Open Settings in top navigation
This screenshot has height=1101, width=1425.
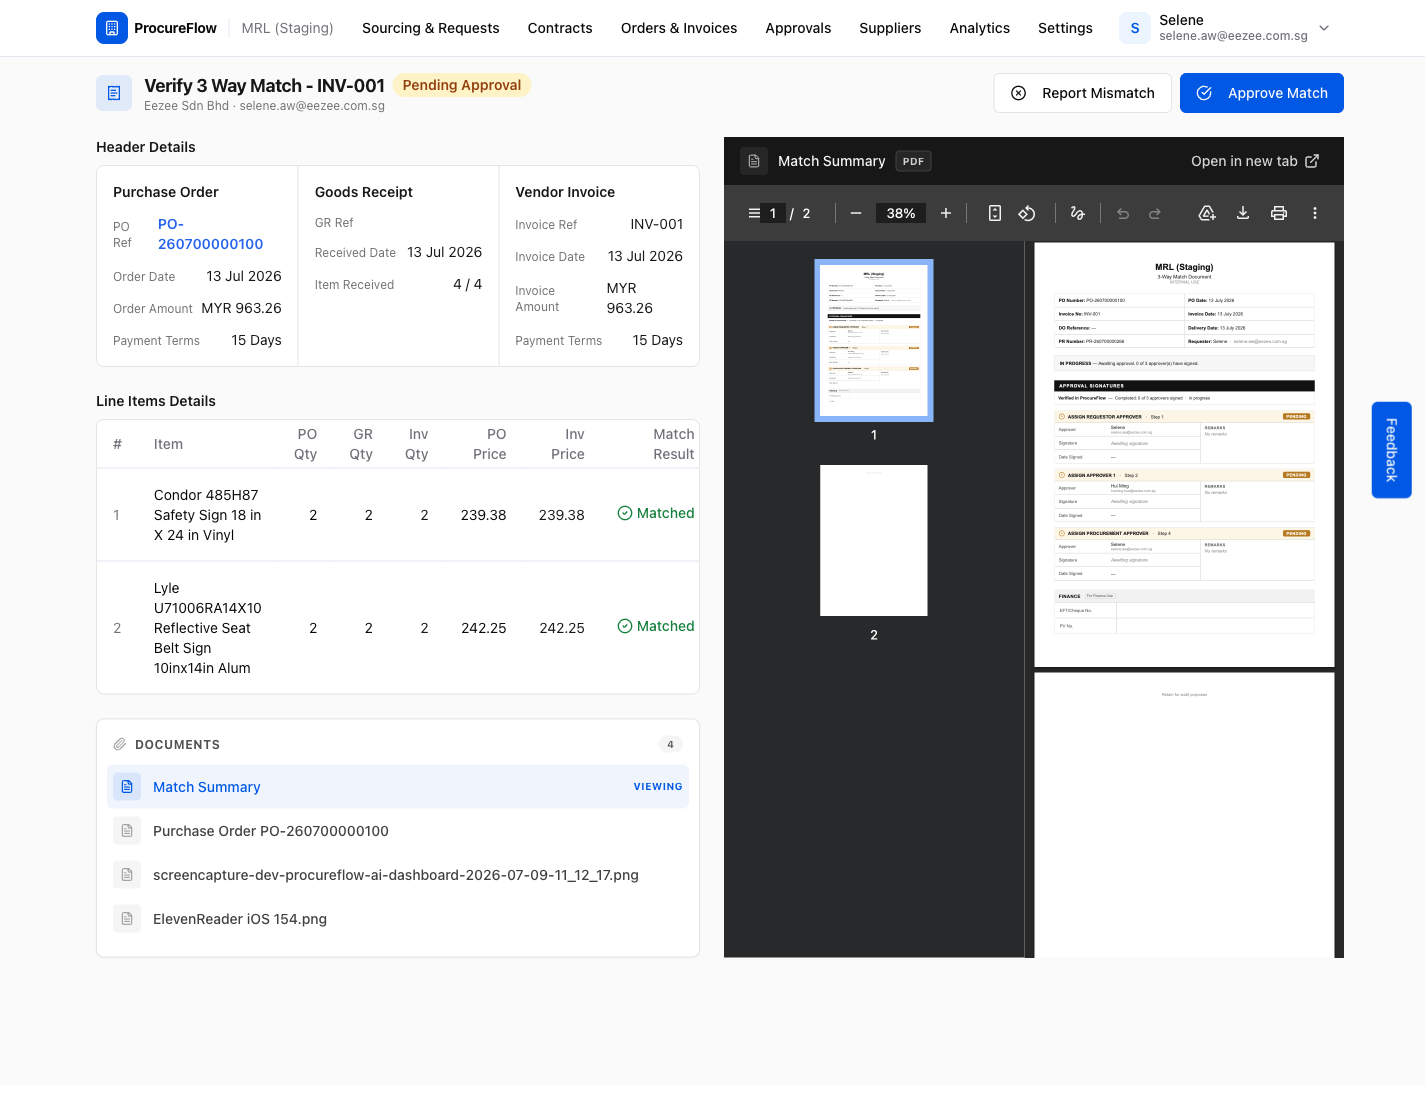tap(1065, 28)
